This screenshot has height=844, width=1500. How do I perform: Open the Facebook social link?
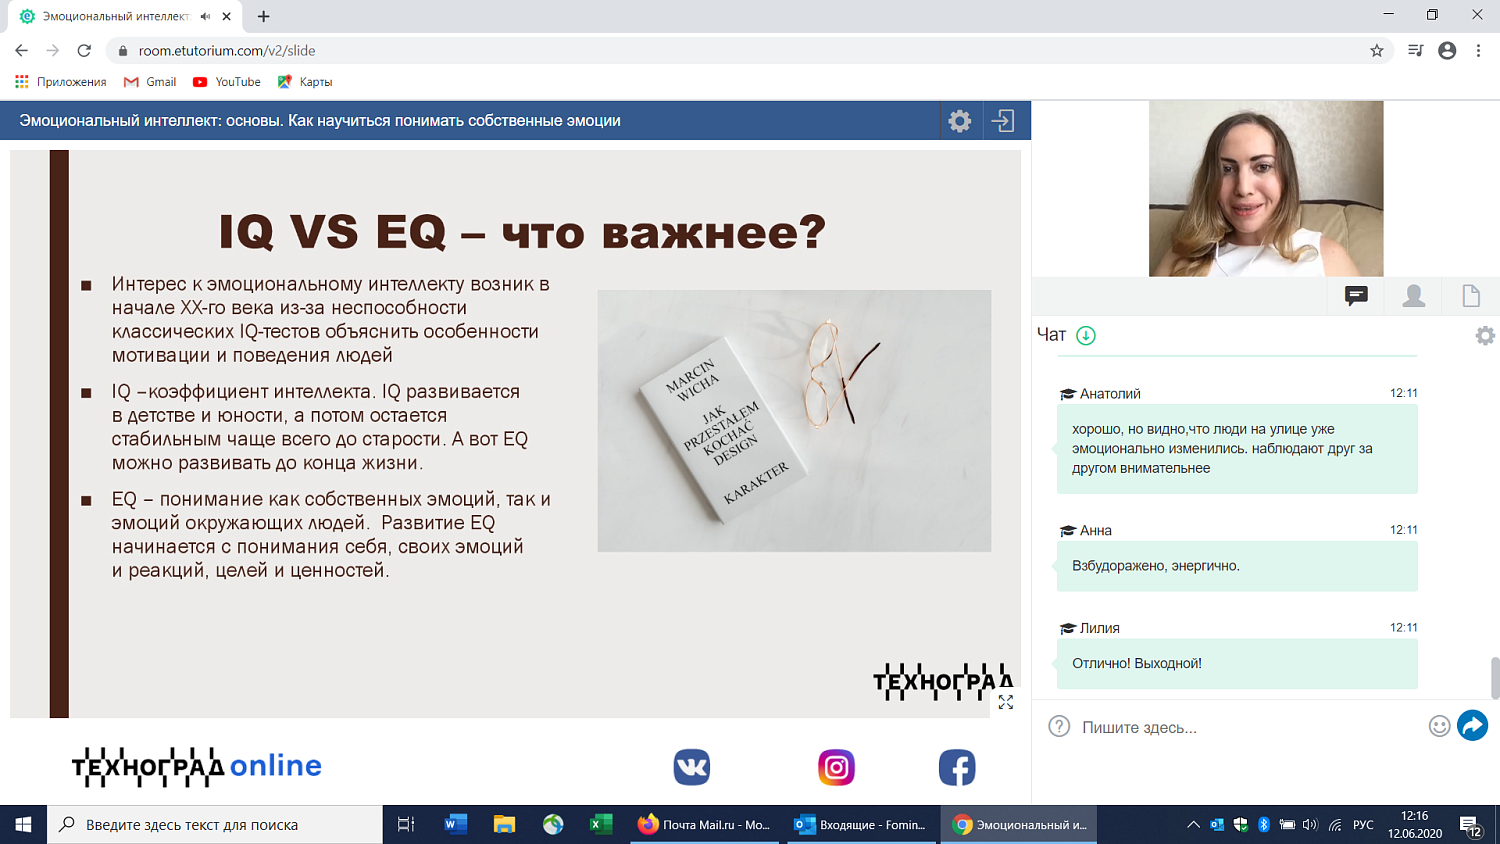pyautogui.click(x=957, y=767)
